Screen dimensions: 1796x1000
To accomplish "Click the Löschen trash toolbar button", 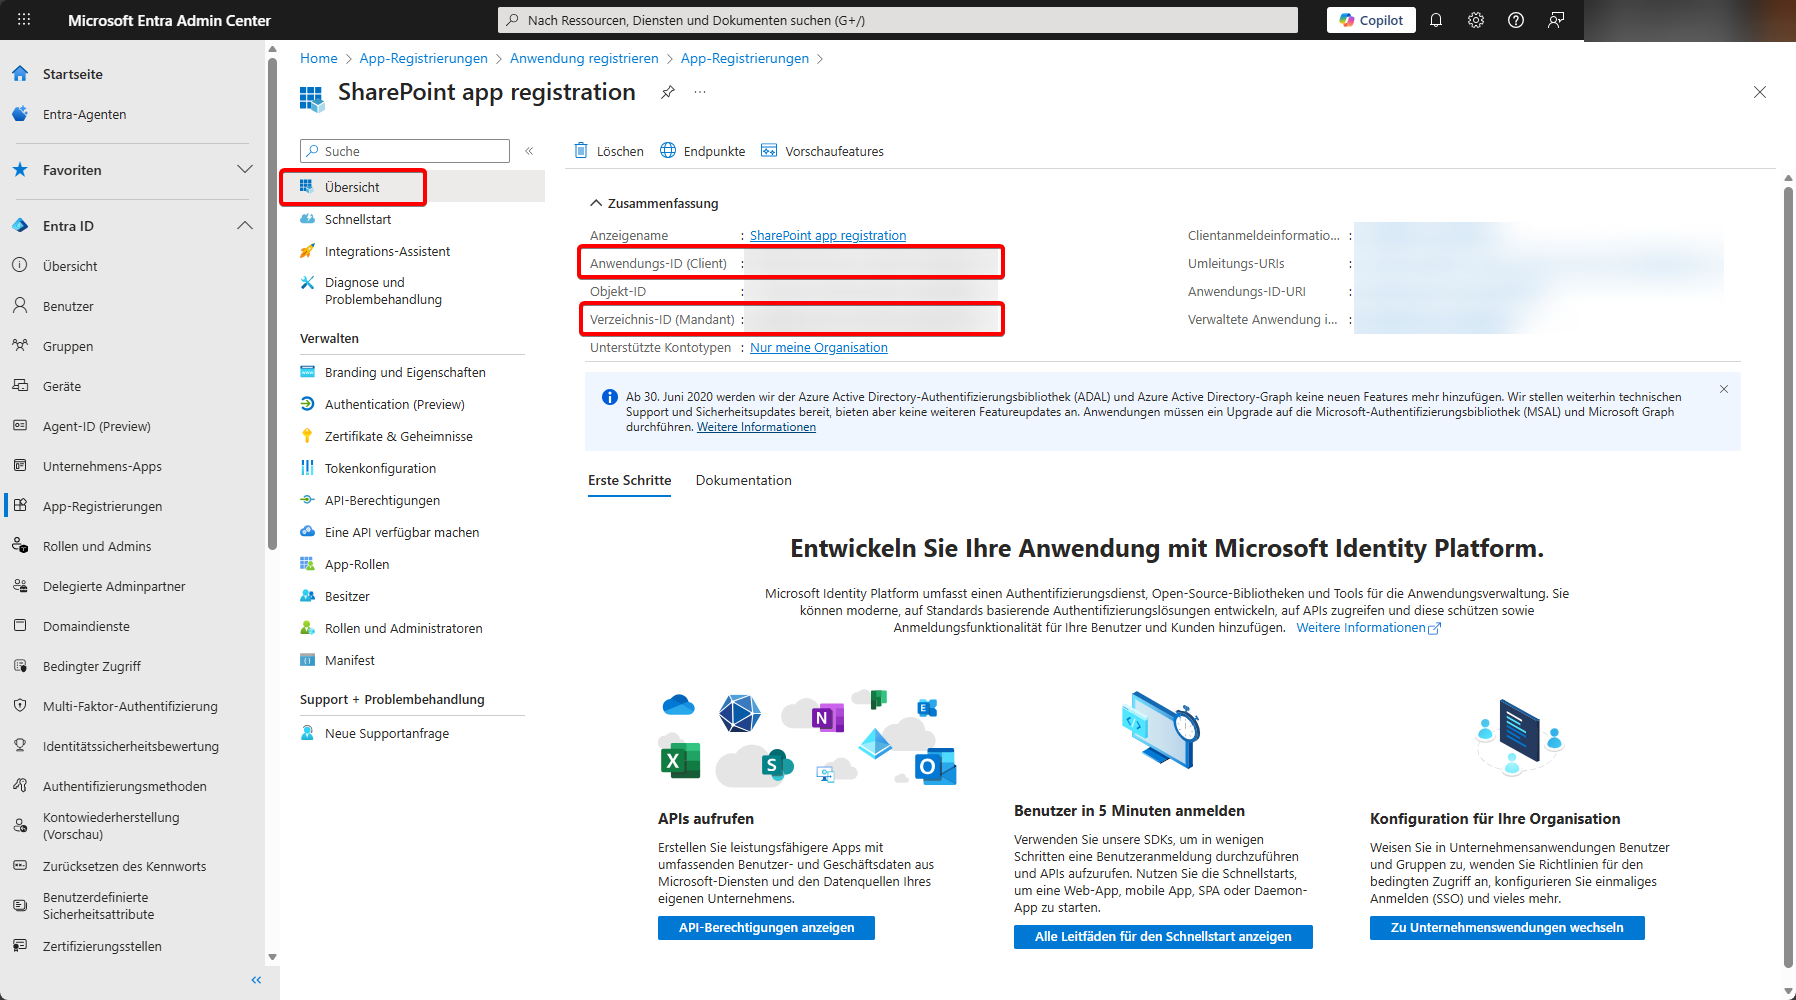I will [609, 151].
